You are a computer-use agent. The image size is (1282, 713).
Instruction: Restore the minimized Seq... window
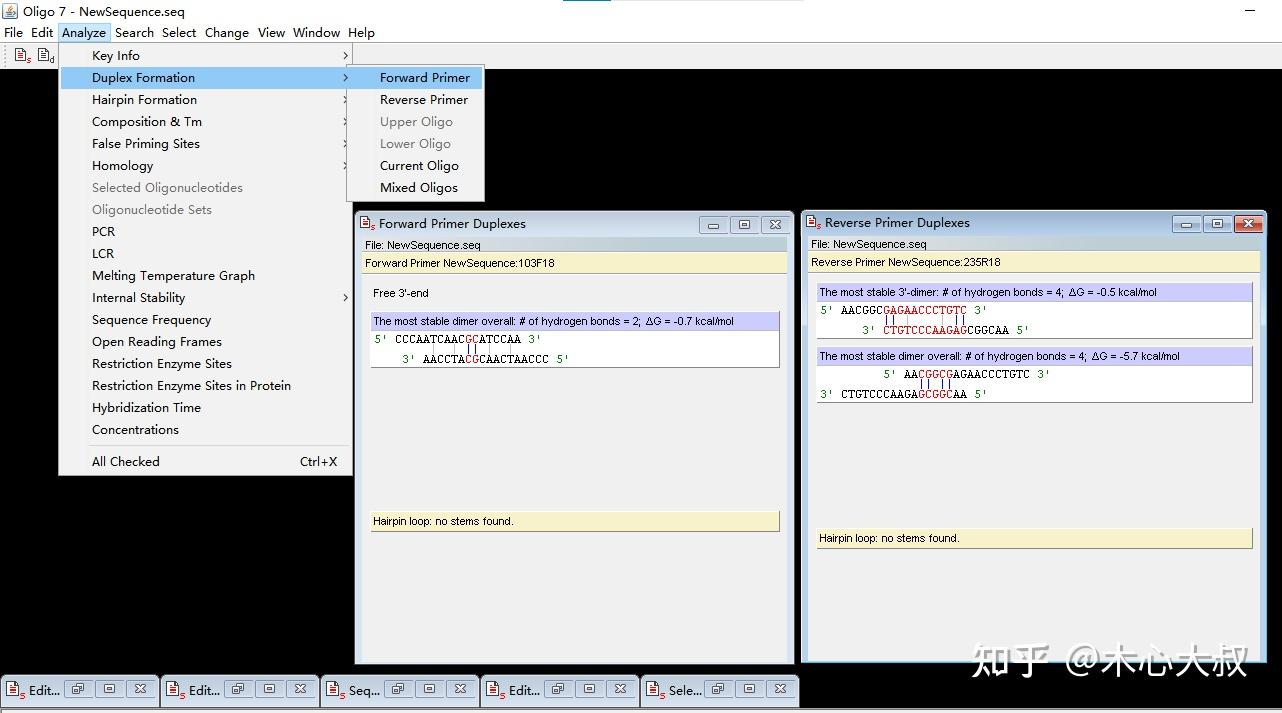click(398, 689)
